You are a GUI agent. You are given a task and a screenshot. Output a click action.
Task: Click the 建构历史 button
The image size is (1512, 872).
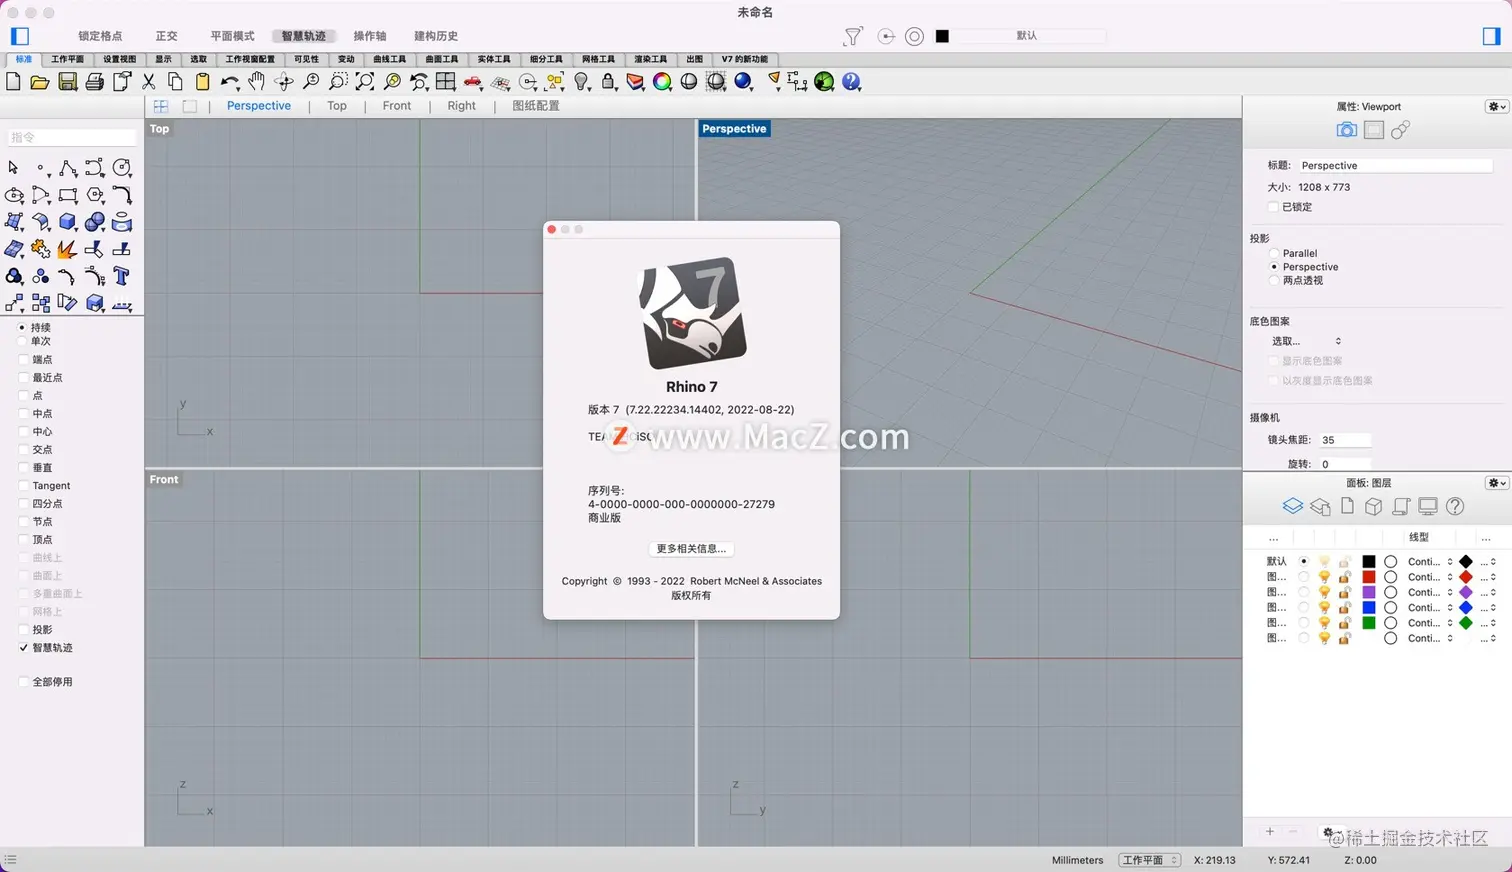(436, 36)
